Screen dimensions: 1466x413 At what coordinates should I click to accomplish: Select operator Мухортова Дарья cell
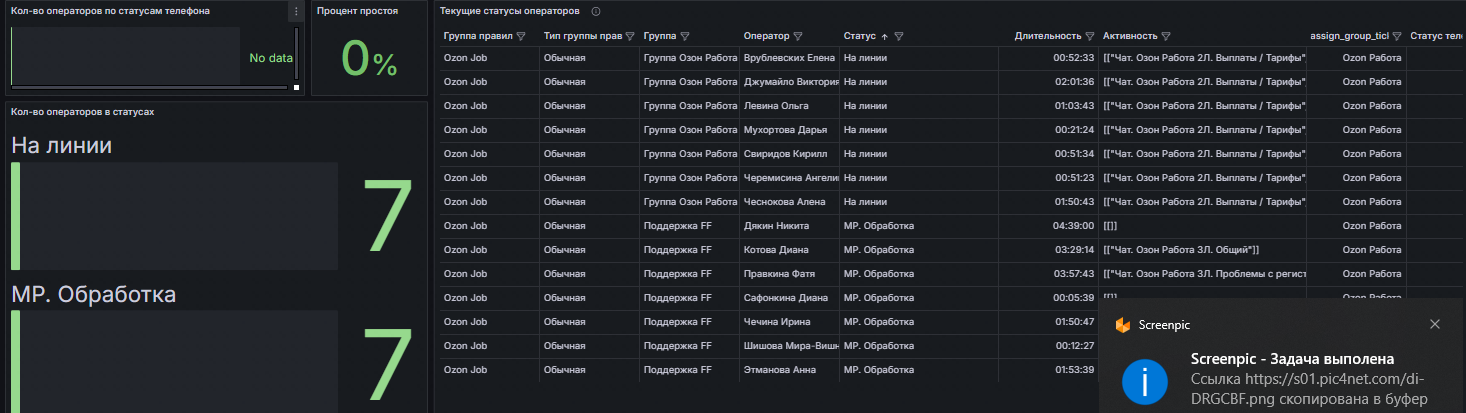(x=789, y=130)
